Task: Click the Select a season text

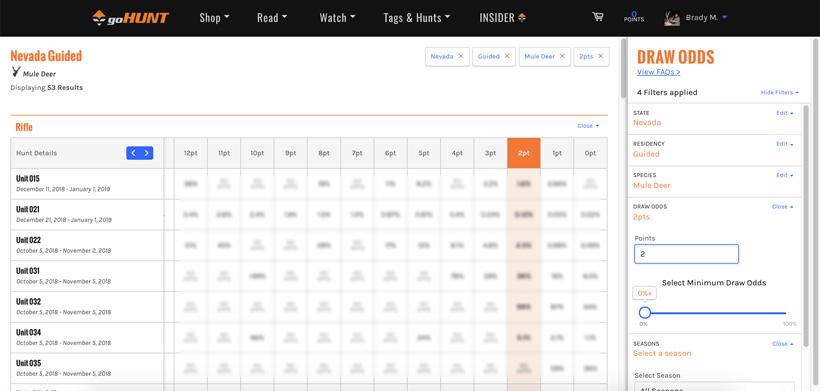Action: point(662,353)
